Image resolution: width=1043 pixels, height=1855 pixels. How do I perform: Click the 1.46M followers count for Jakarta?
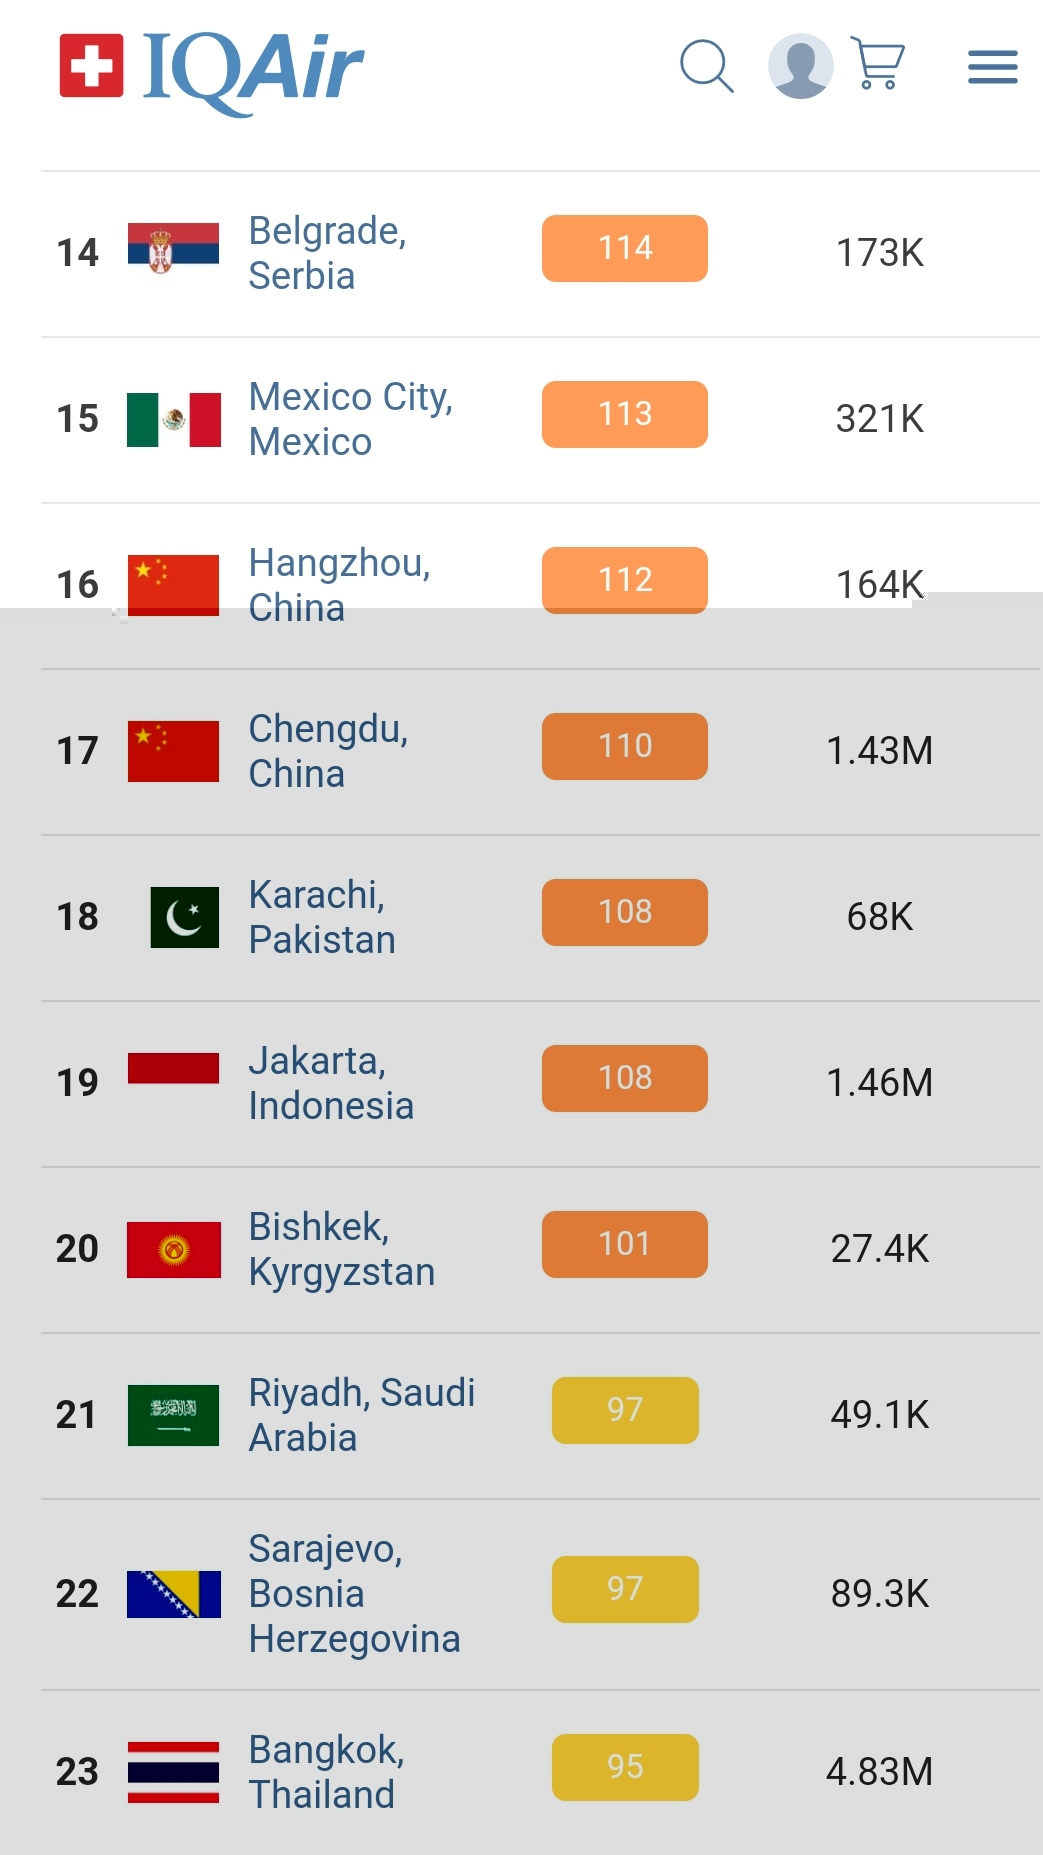(x=879, y=1083)
